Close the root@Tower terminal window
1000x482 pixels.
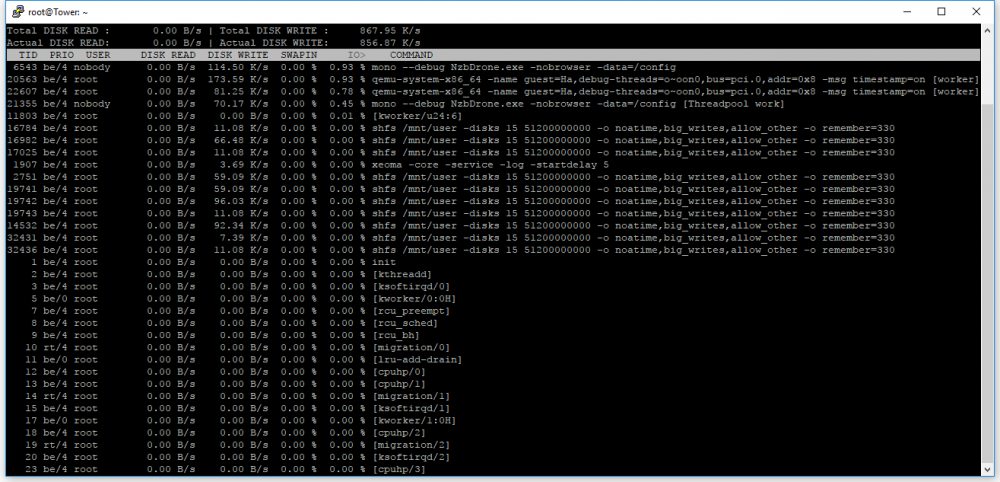[x=976, y=11]
